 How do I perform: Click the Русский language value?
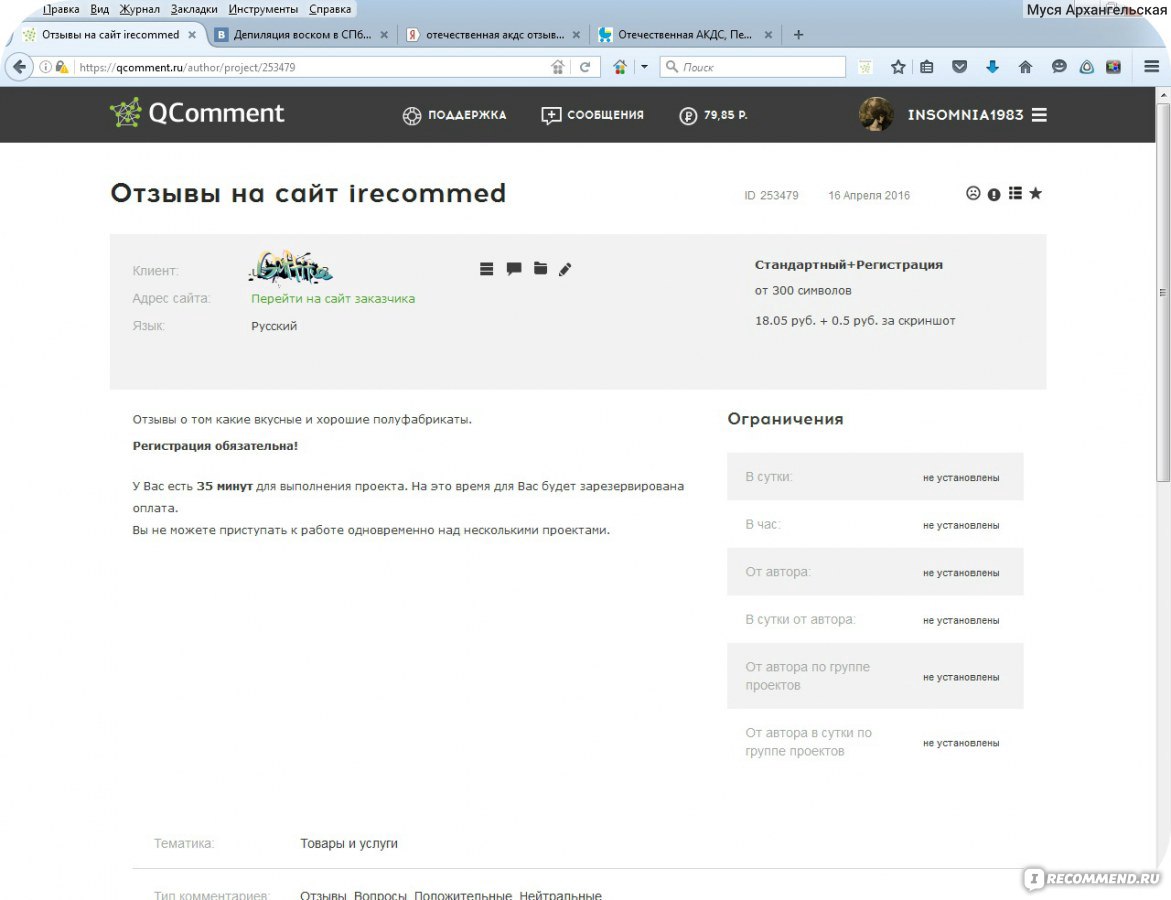pos(274,326)
